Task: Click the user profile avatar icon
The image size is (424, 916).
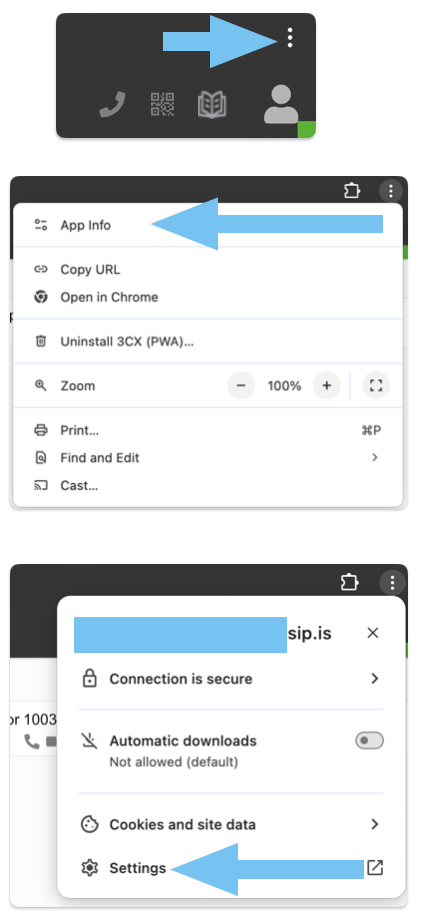Action: click(x=281, y=105)
